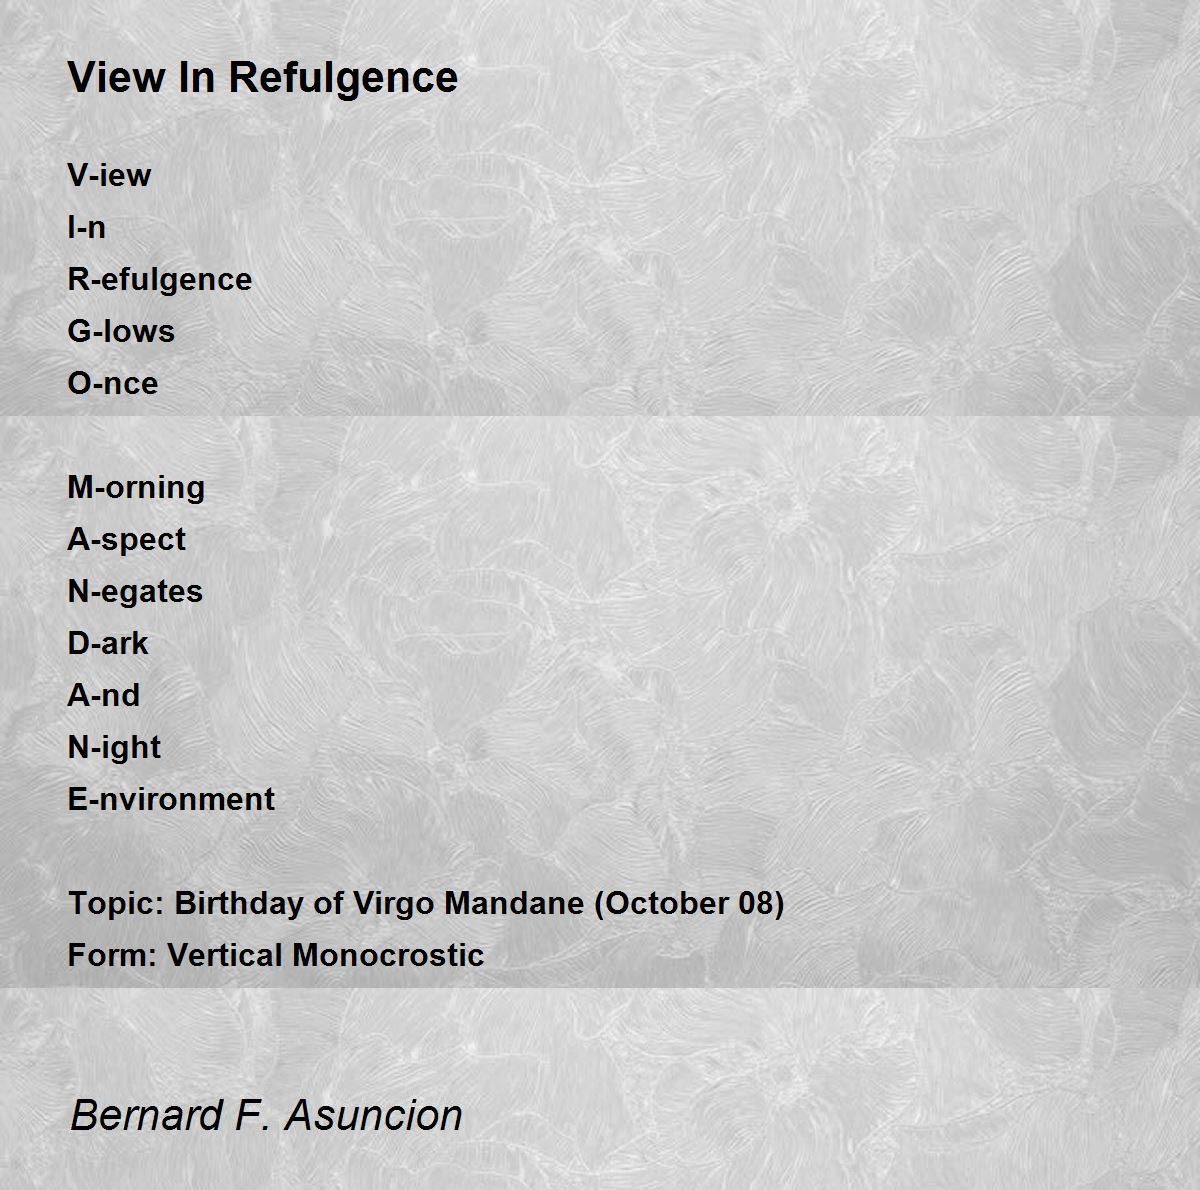Screen dimensions: 1200x1190
Task: Click the poem title View In Refulgence
Action: (x=263, y=77)
